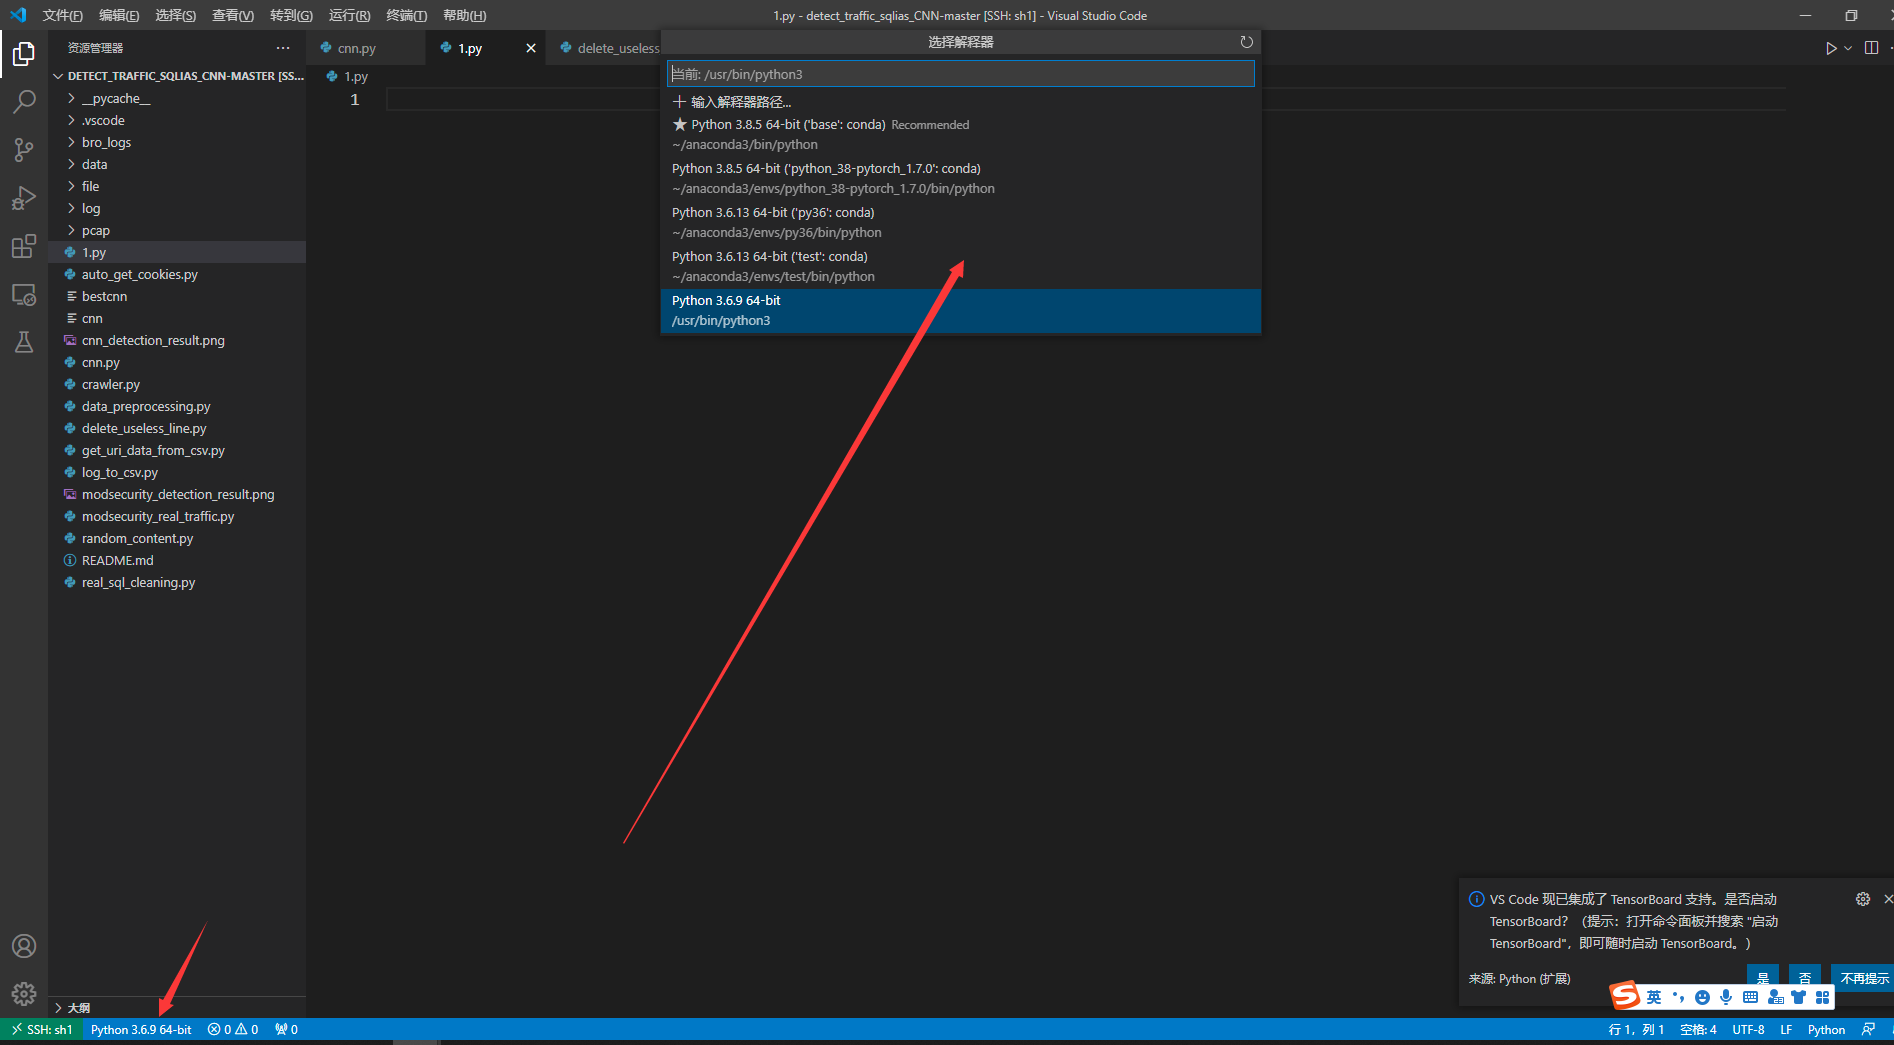Click UTF-8 encoding in status bar
Viewport: 1894px width, 1045px height.
click(1748, 1030)
